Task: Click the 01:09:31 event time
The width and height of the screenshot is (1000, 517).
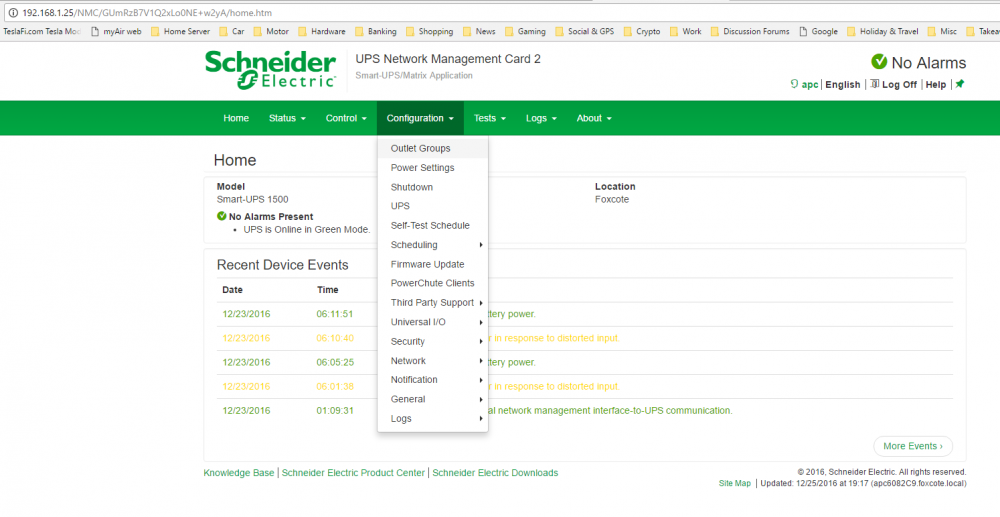Action: (x=335, y=411)
